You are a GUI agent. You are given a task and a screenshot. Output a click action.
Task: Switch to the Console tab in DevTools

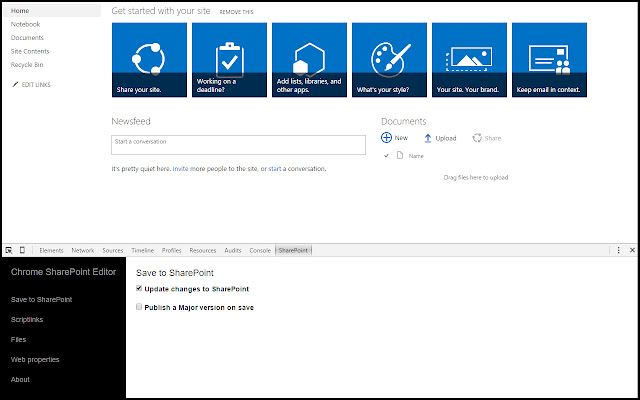(x=260, y=251)
